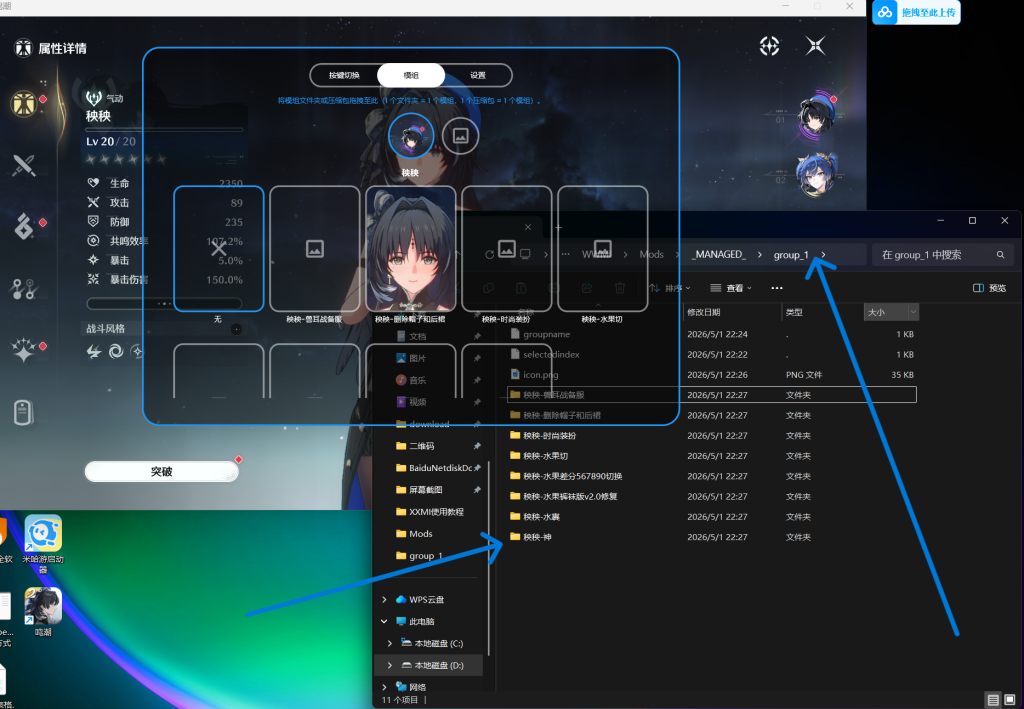Choose the 秧秧-兽耳战备服 mod card
Image resolution: width=1024 pixels, height=709 pixels.
coord(315,249)
